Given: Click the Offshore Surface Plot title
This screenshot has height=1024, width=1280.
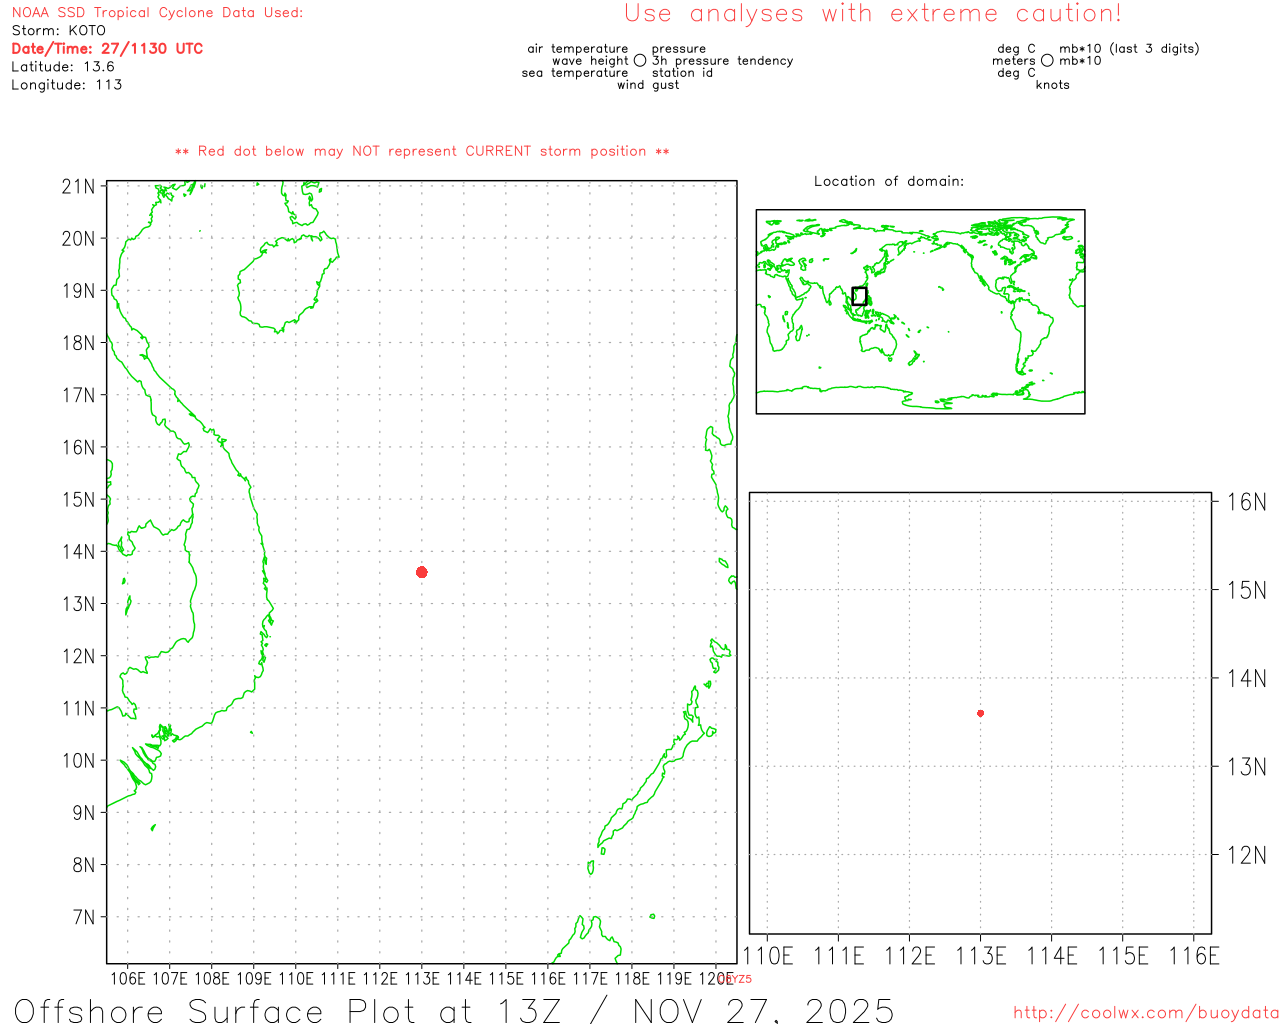Looking at the screenshot, I should (x=453, y=1009).
